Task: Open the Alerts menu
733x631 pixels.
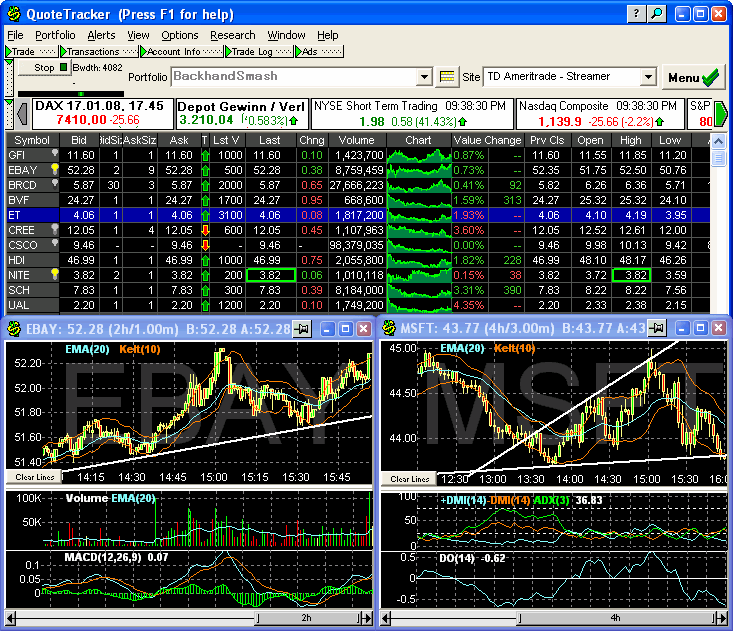Action: tap(101, 35)
